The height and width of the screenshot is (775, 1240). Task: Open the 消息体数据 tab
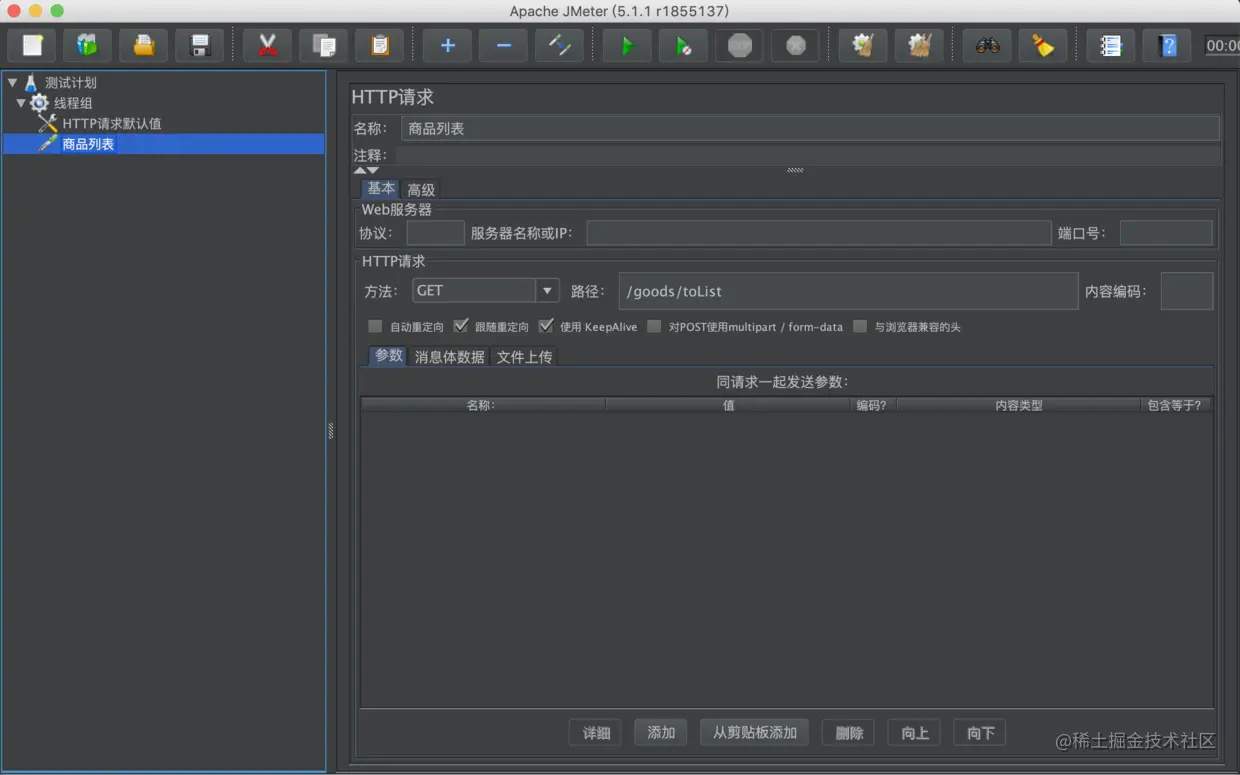(450, 357)
